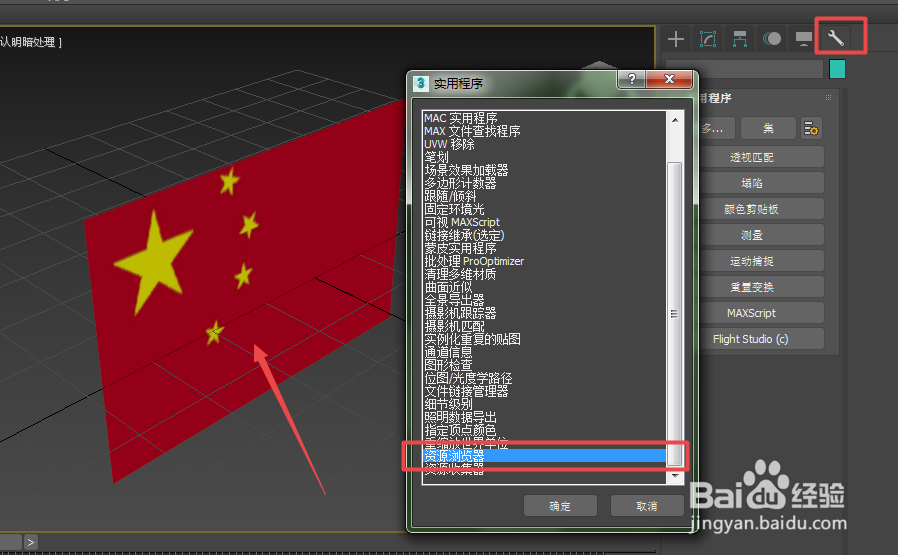Click the teal object color swatch
898x555 pixels.
837,69
